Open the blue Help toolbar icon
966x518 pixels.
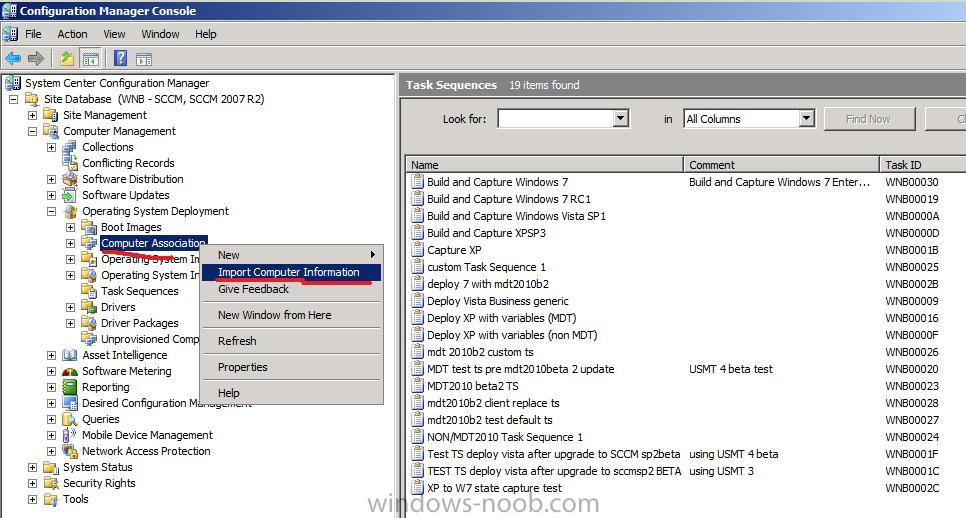(x=121, y=59)
